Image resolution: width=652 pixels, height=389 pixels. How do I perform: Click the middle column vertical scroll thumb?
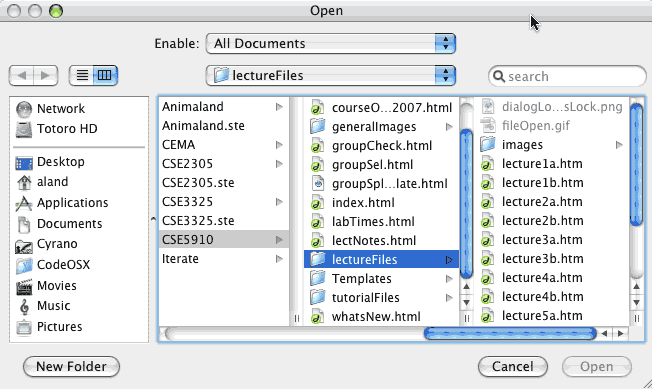(467, 204)
